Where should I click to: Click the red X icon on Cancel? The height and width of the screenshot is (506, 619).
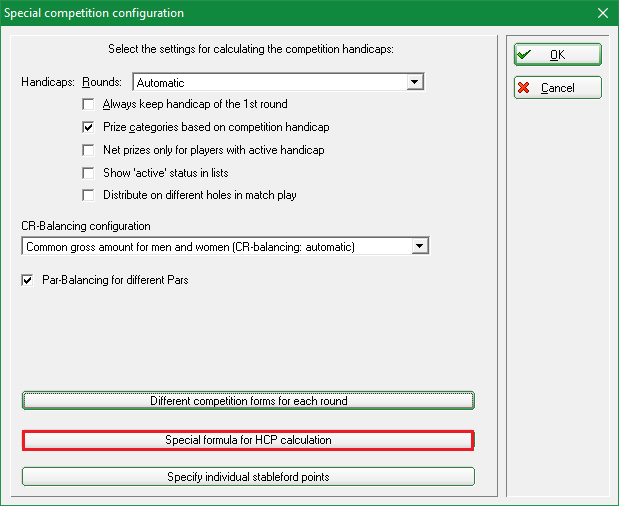(523, 88)
